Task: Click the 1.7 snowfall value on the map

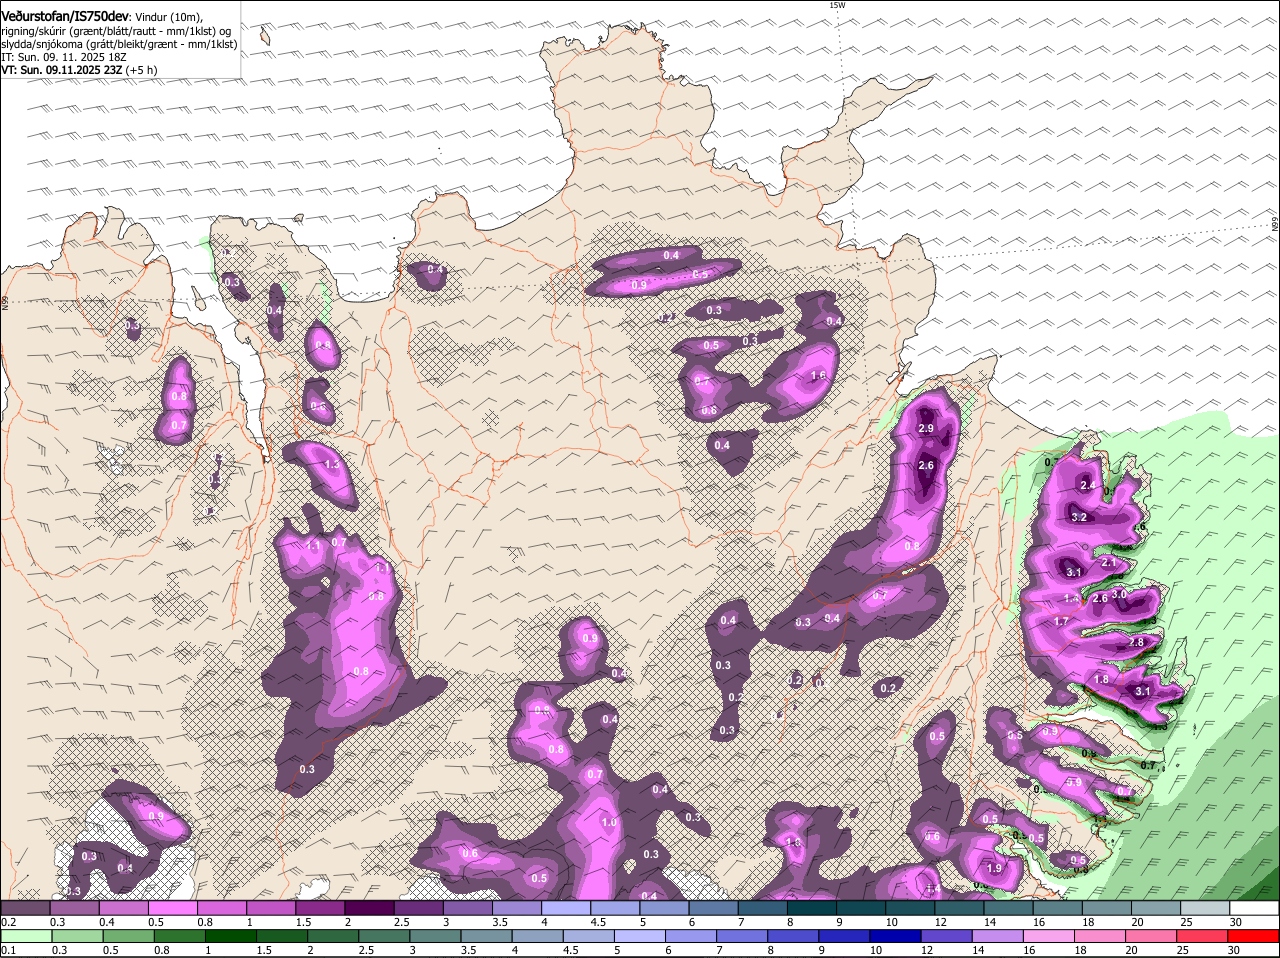Action: pyautogui.click(x=1061, y=621)
